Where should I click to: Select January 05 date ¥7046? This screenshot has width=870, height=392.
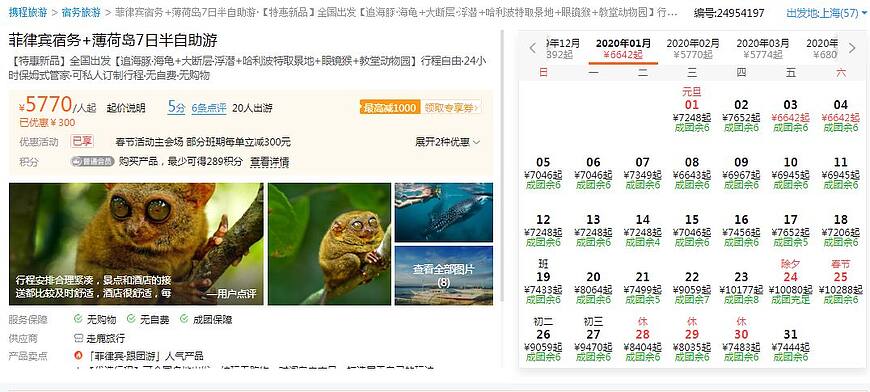point(543,173)
